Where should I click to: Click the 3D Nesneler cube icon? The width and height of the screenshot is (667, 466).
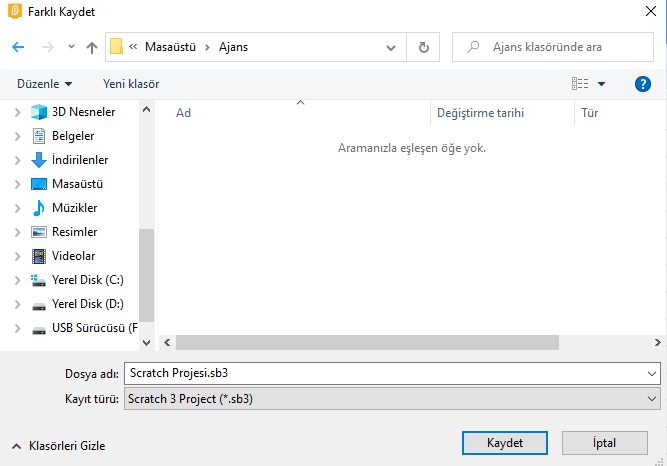pos(39,112)
